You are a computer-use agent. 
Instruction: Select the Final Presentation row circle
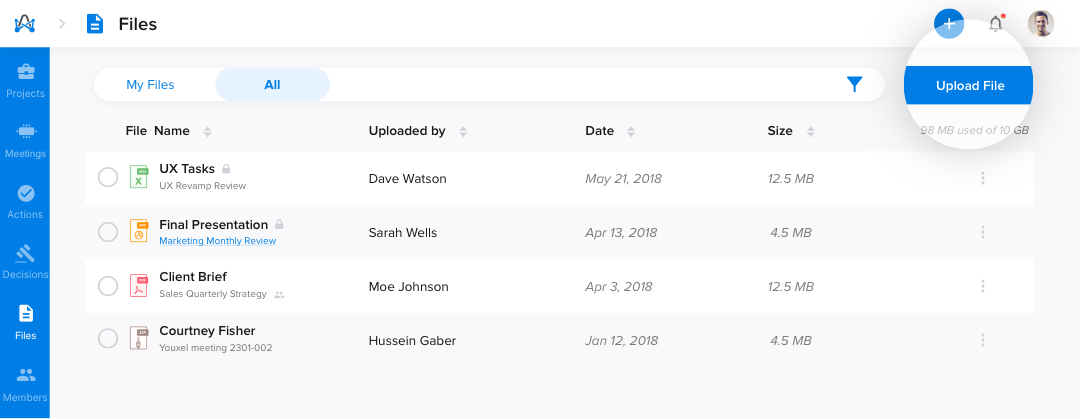pyautogui.click(x=108, y=232)
